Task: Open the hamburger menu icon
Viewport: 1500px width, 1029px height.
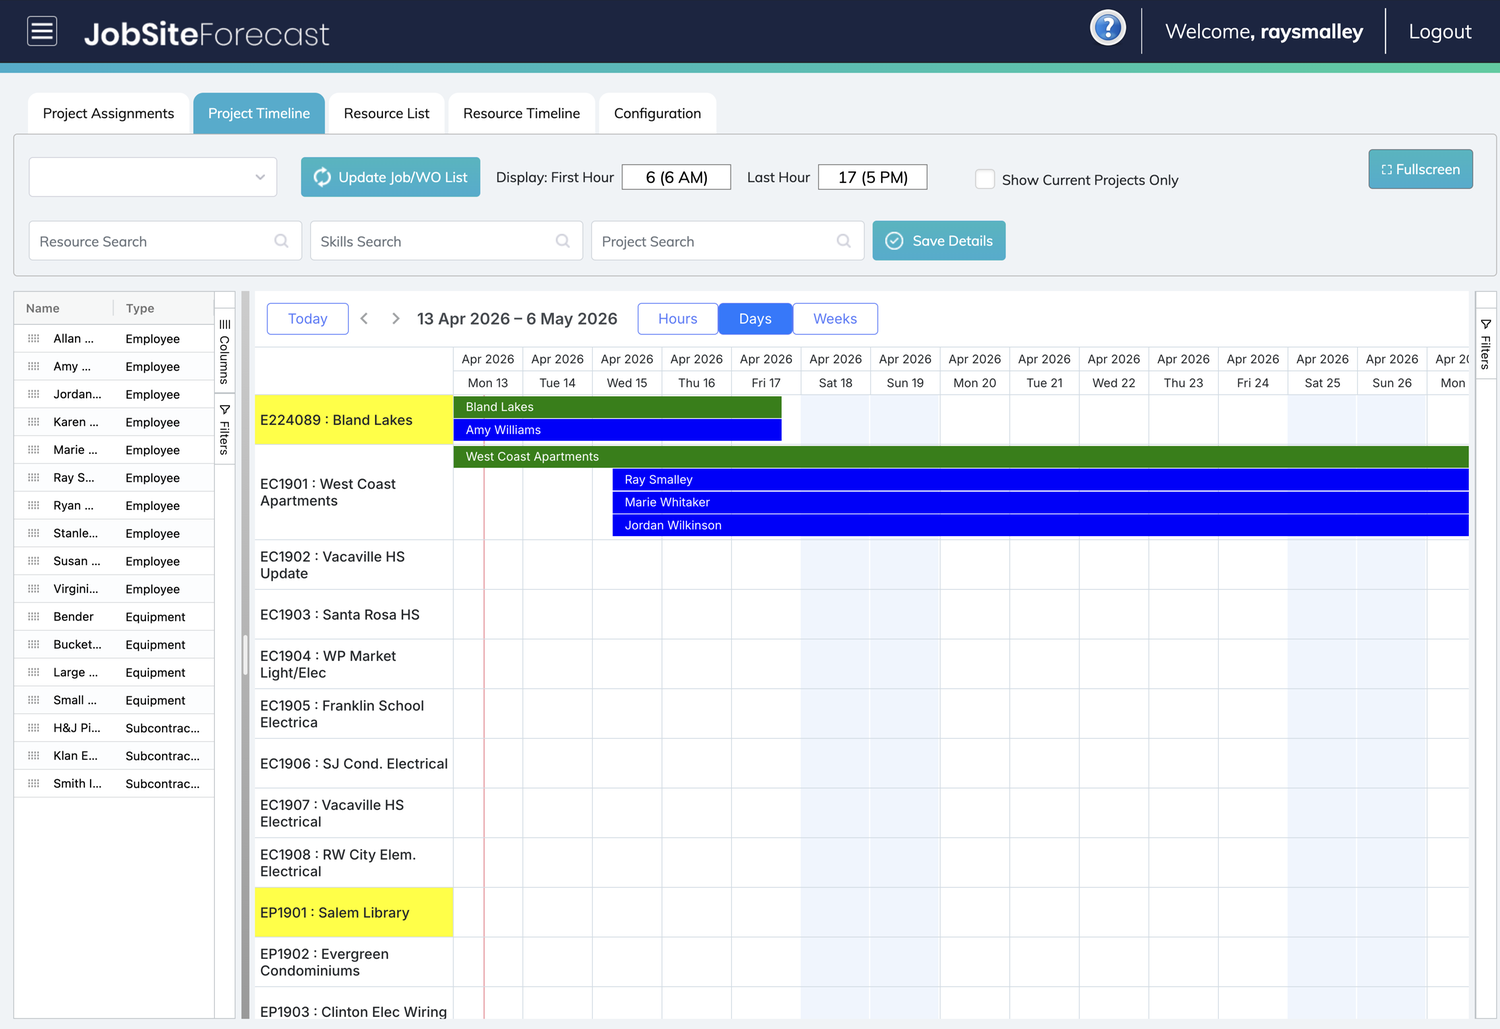Action: tap(42, 32)
